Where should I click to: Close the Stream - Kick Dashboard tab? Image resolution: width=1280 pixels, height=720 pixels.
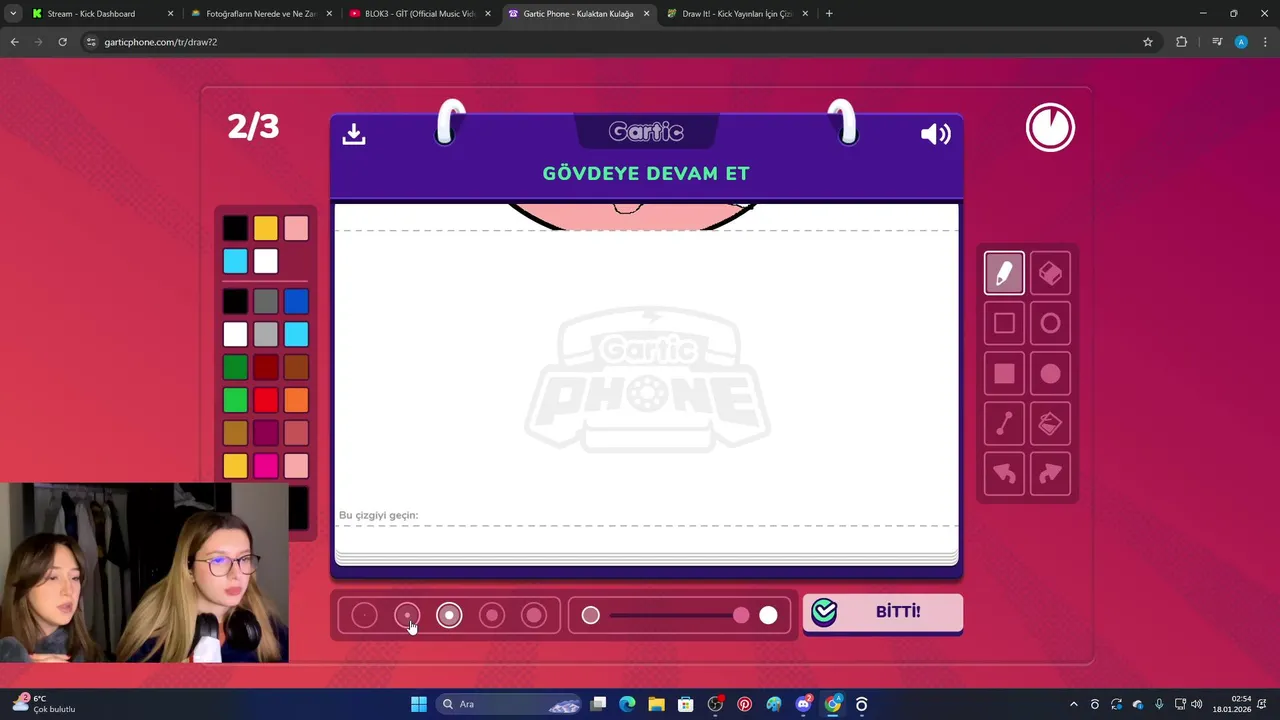(x=170, y=14)
